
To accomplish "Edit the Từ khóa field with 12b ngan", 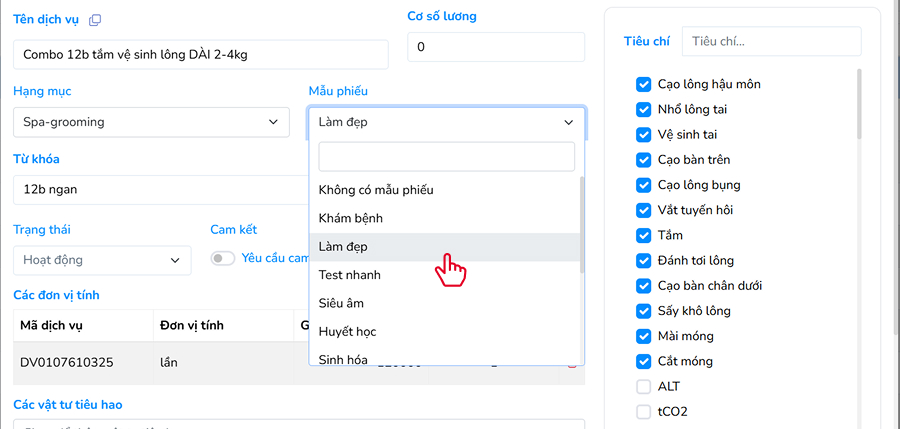I will point(161,190).
